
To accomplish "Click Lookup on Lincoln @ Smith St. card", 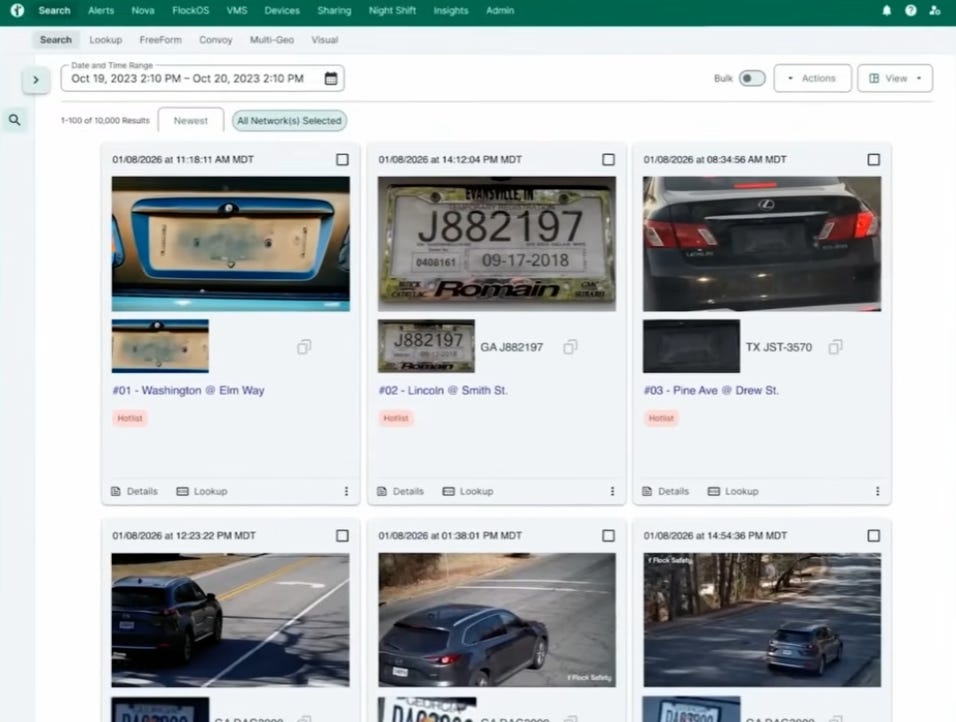I will [468, 491].
